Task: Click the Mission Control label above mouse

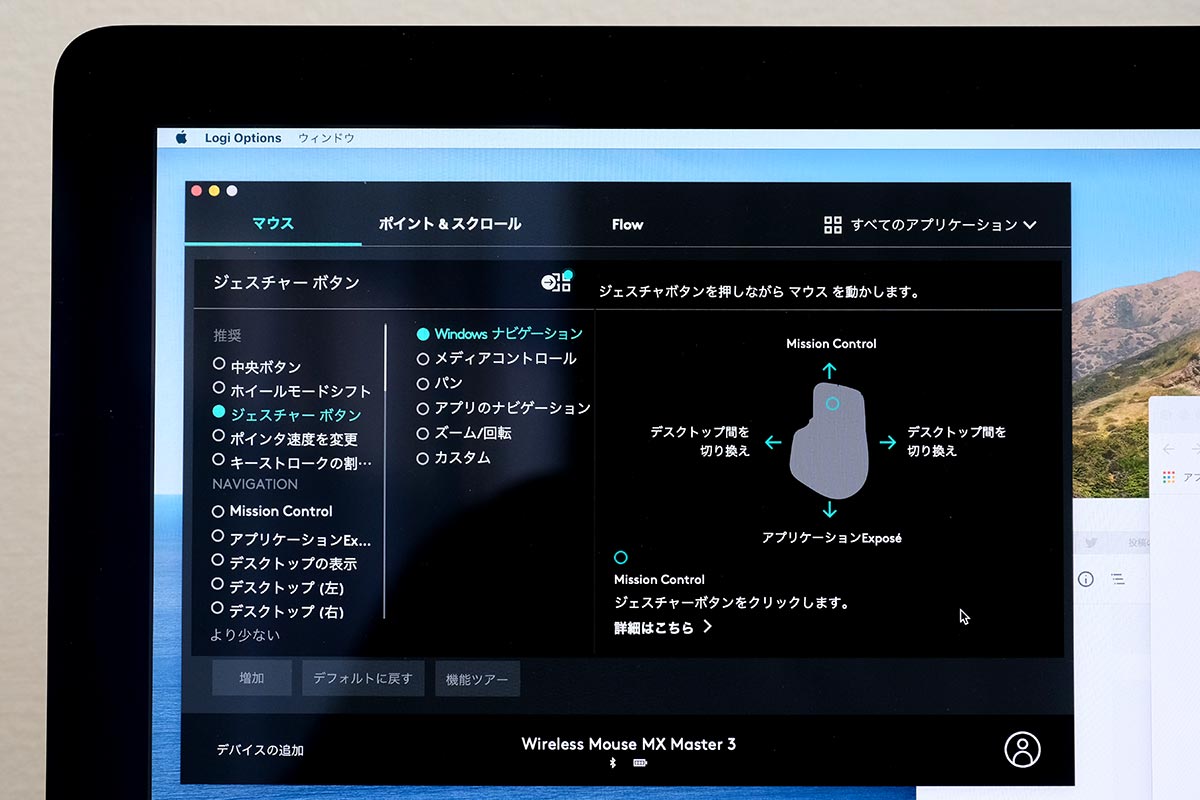Action: click(831, 344)
